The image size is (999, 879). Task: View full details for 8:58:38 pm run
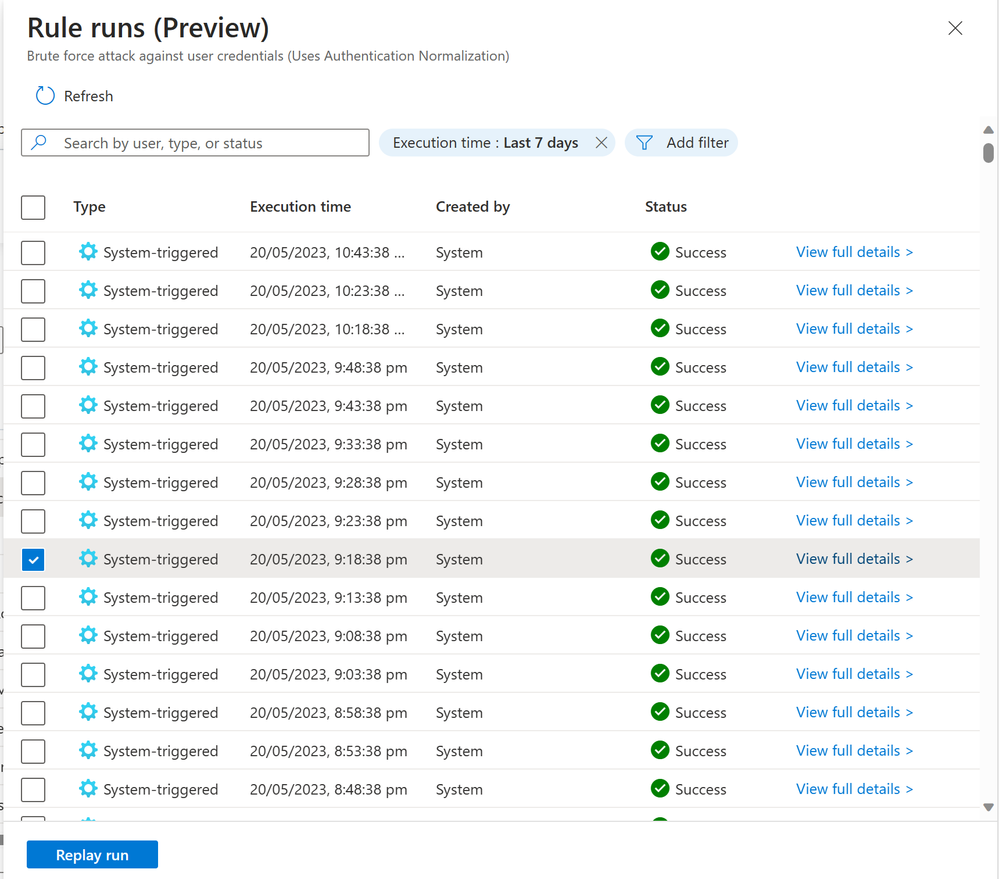tap(854, 712)
